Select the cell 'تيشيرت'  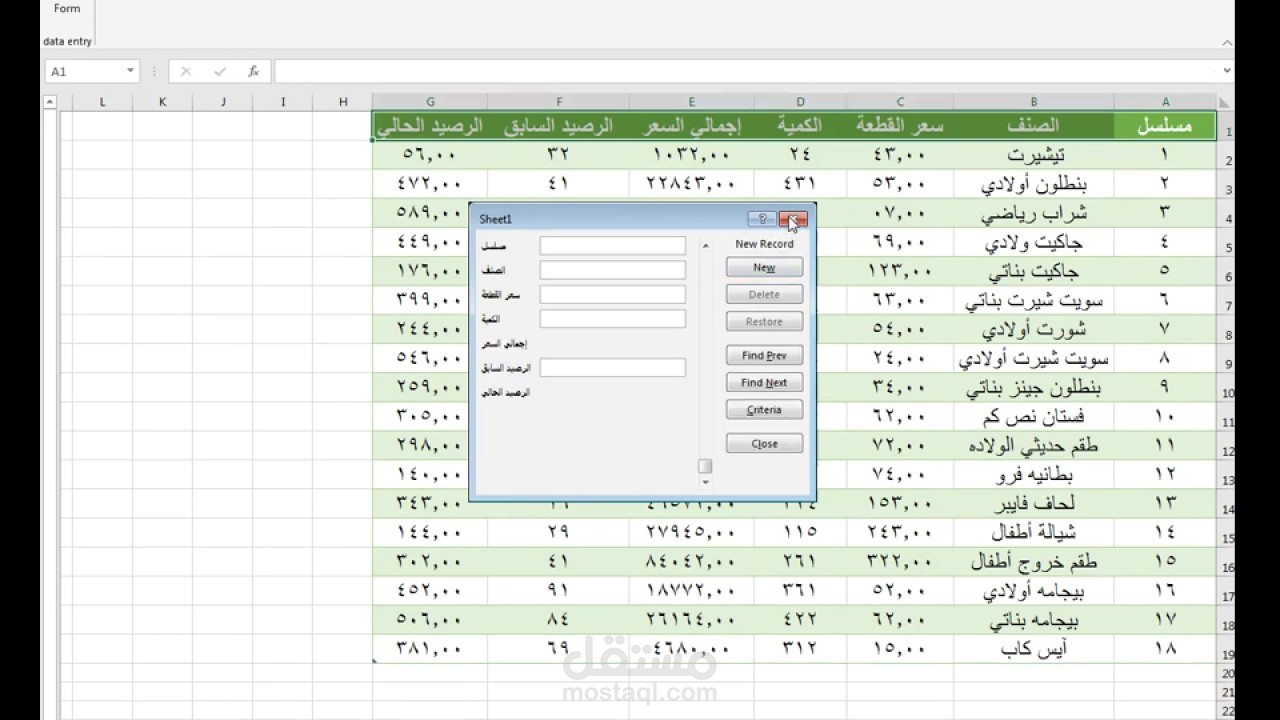[1034, 155]
